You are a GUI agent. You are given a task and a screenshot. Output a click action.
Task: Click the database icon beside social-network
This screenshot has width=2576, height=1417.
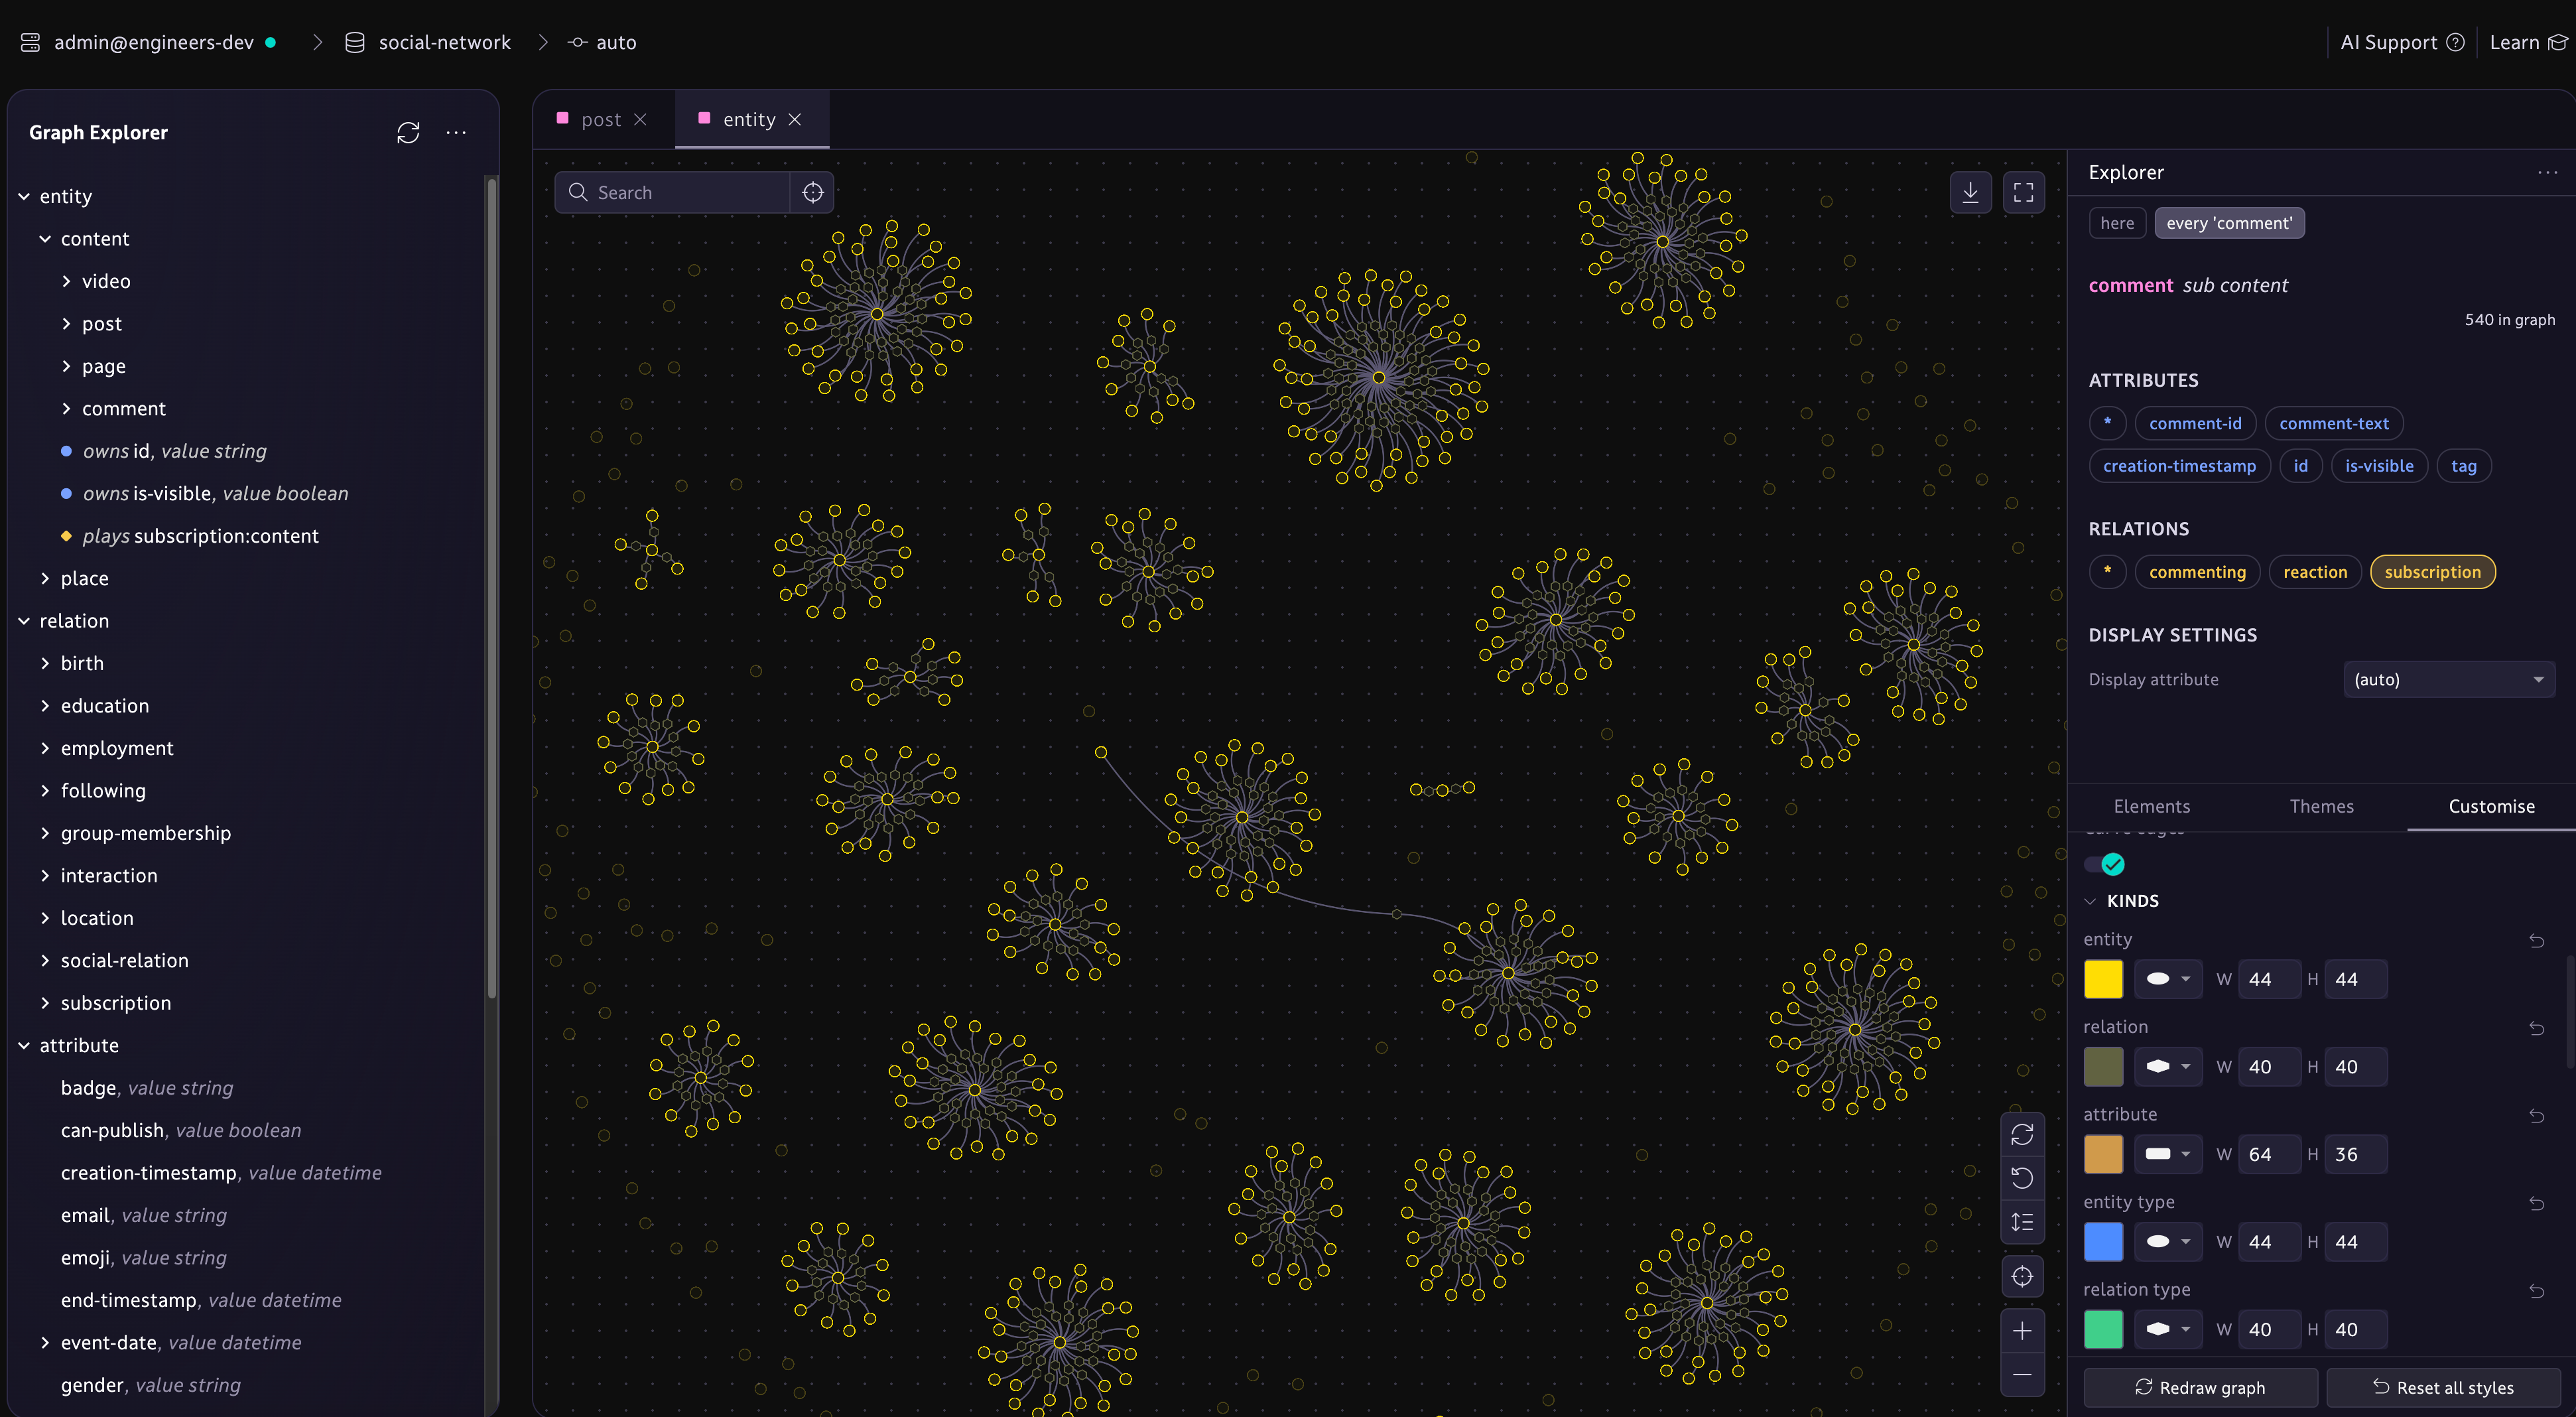[x=354, y=42]
